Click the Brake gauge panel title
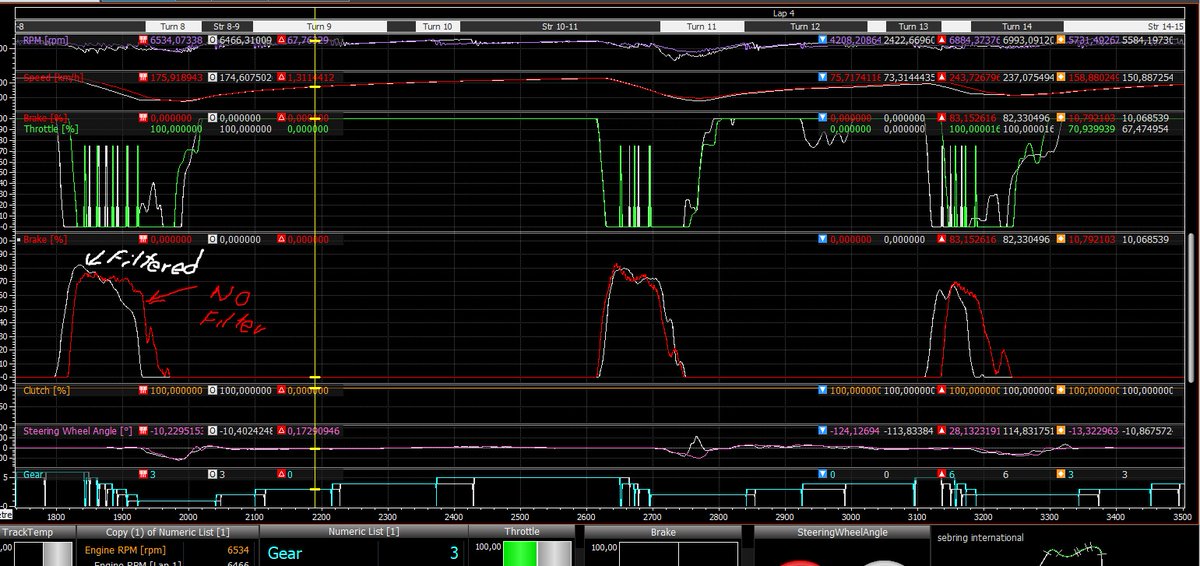Image resolution: width=1200 pixels, height=566 pixels. pyautogui.click(x=665, y=533)
